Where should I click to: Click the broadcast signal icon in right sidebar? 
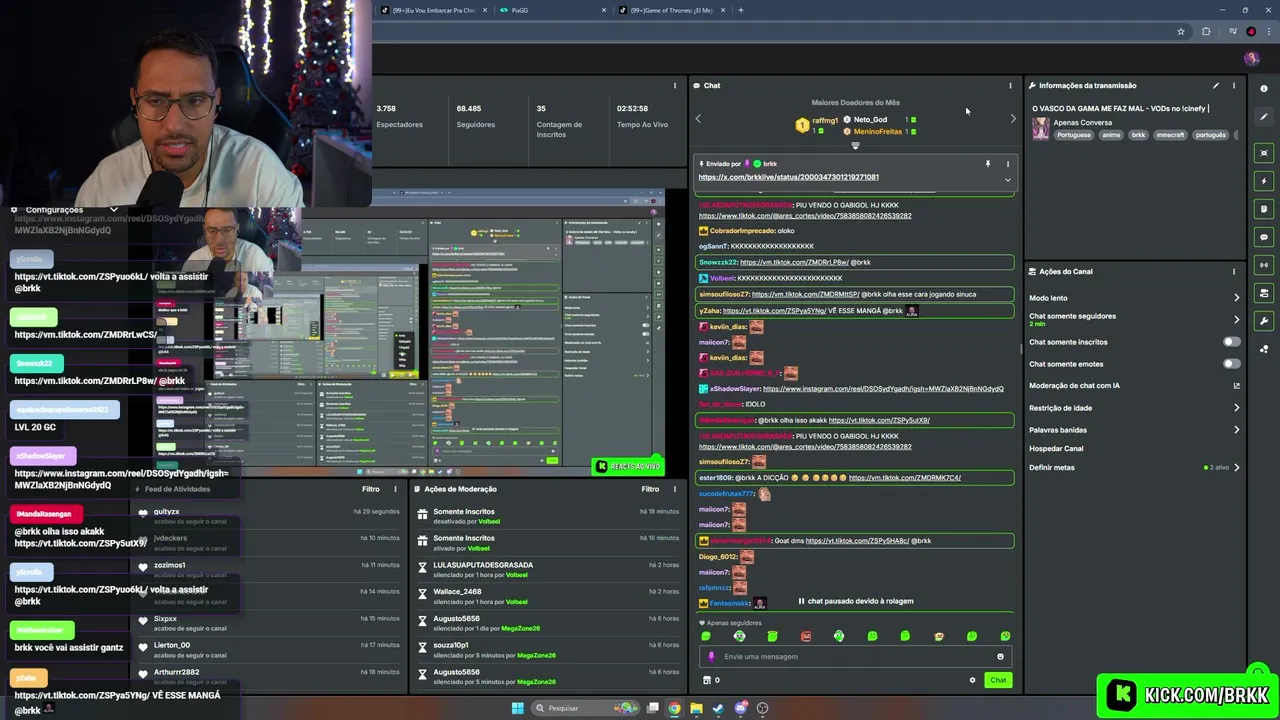1265,265
